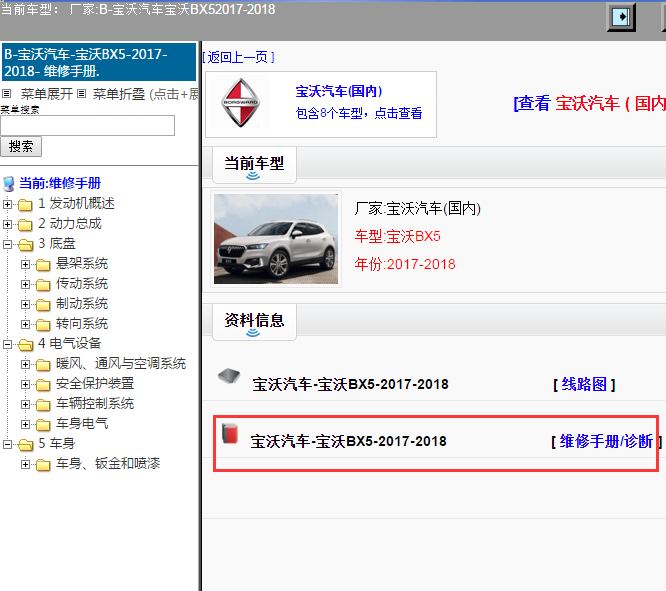Select 5 车身 in the tree
Image resolution: width=666 pixels, height=591 pixels.
click(57, 444)
